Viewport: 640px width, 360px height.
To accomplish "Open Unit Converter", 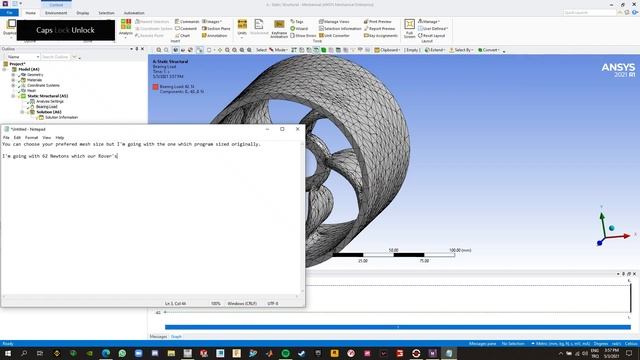I will pos(334,36).
